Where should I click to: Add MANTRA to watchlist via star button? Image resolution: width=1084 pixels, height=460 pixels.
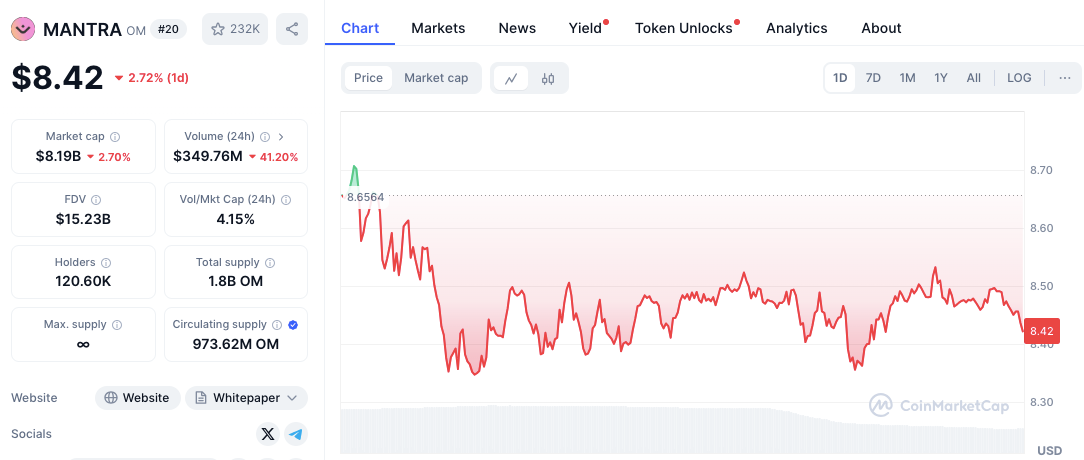pyautogui.click(x=235, y=29)
